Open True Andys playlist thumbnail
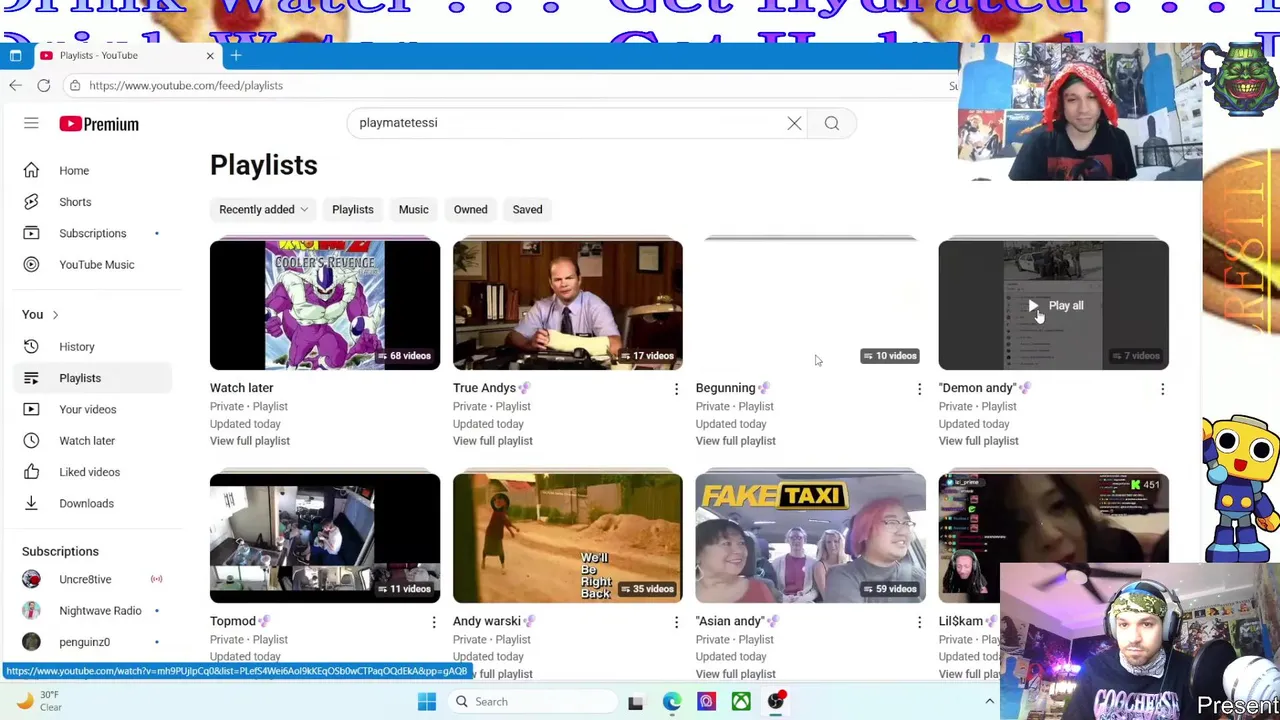1280x720 pixels. (568, 305)
